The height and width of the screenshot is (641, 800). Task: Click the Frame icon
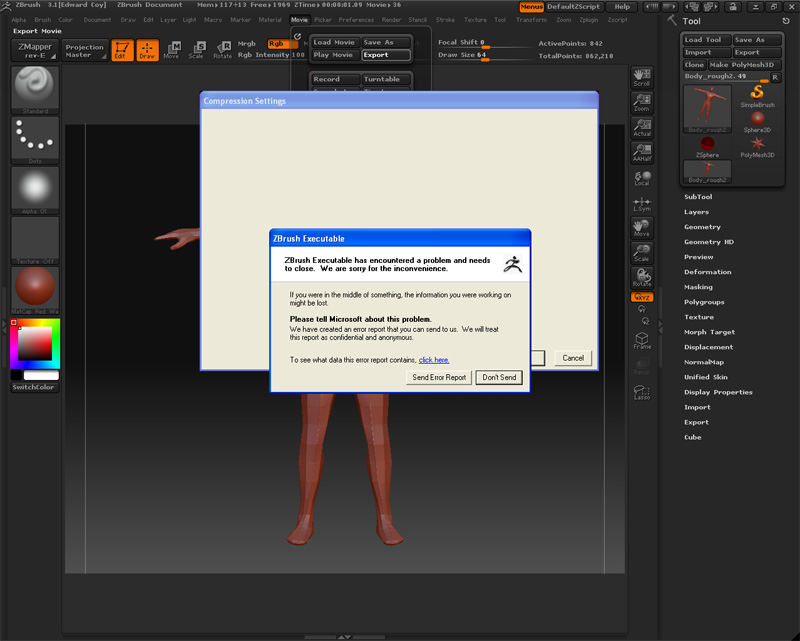click(642, 340)
